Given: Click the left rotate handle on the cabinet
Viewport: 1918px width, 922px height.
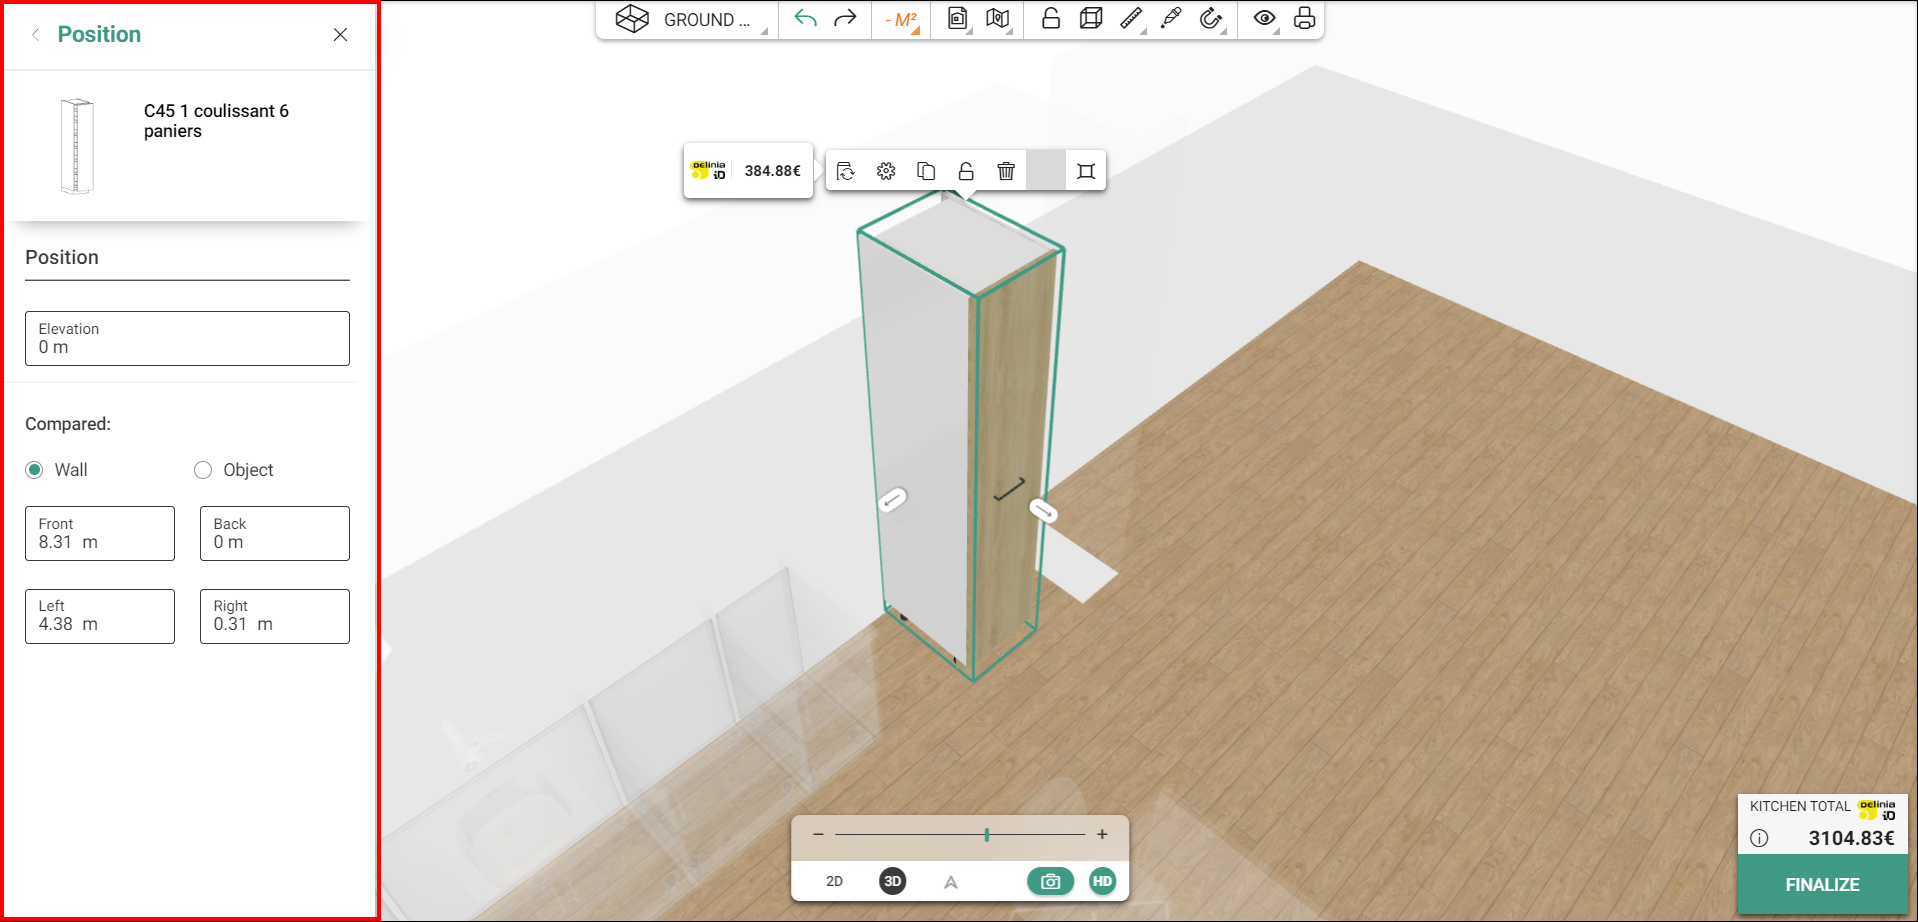Looking at the screenshot, I should 892,498.
